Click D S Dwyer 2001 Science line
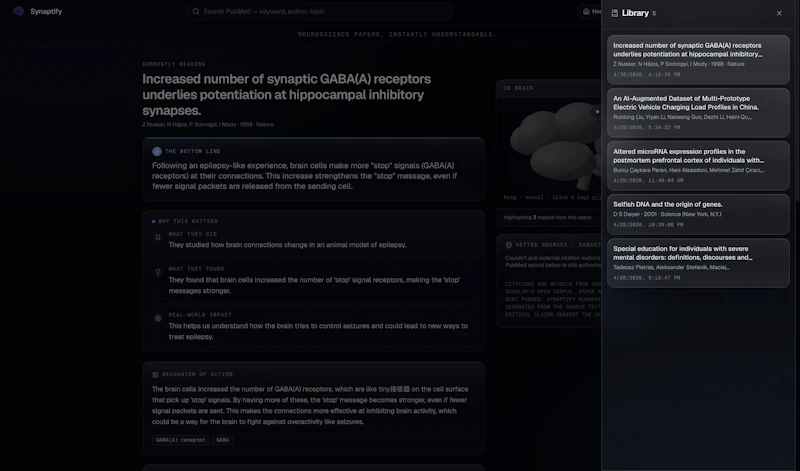This screenshot has height=471, width=800. click(x=667, y=214)
